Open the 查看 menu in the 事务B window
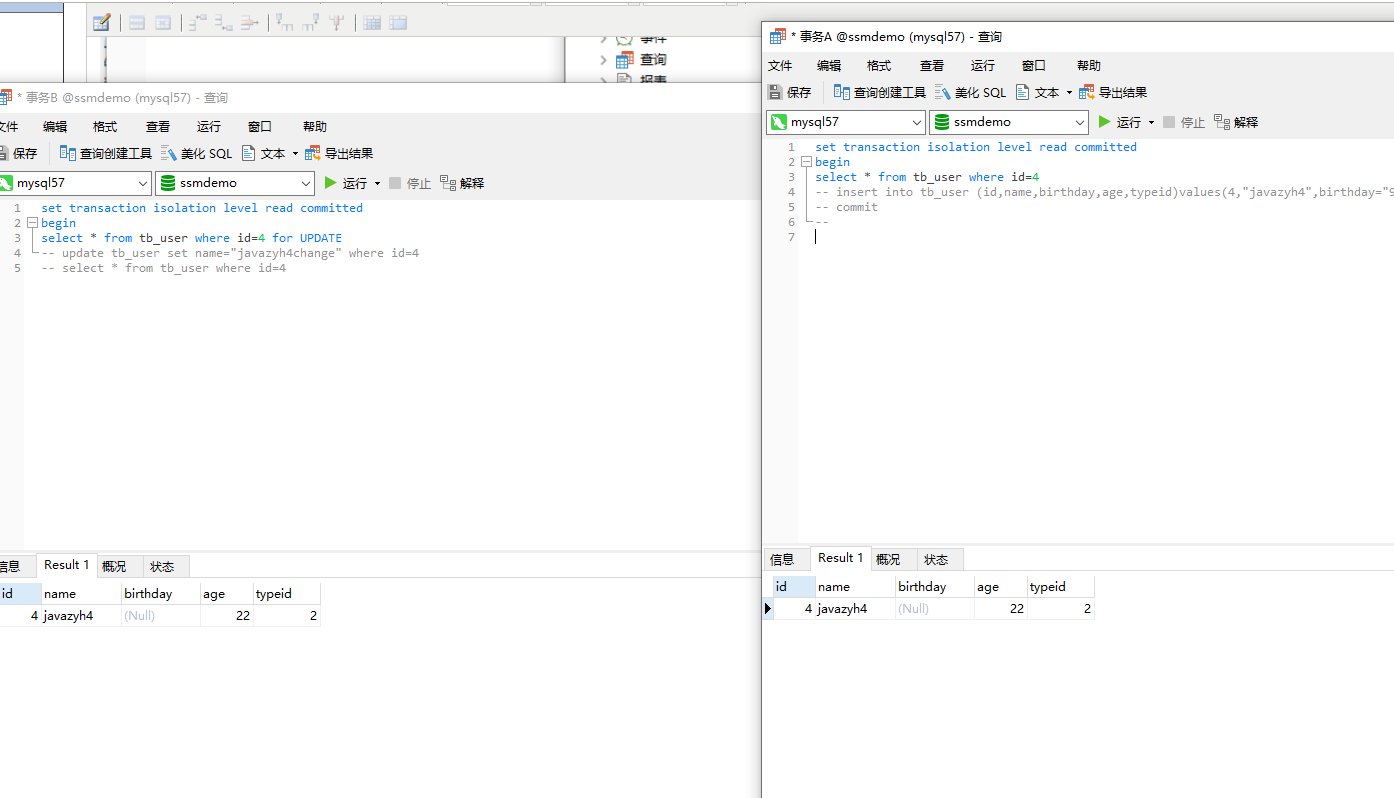 pos(158,126)
